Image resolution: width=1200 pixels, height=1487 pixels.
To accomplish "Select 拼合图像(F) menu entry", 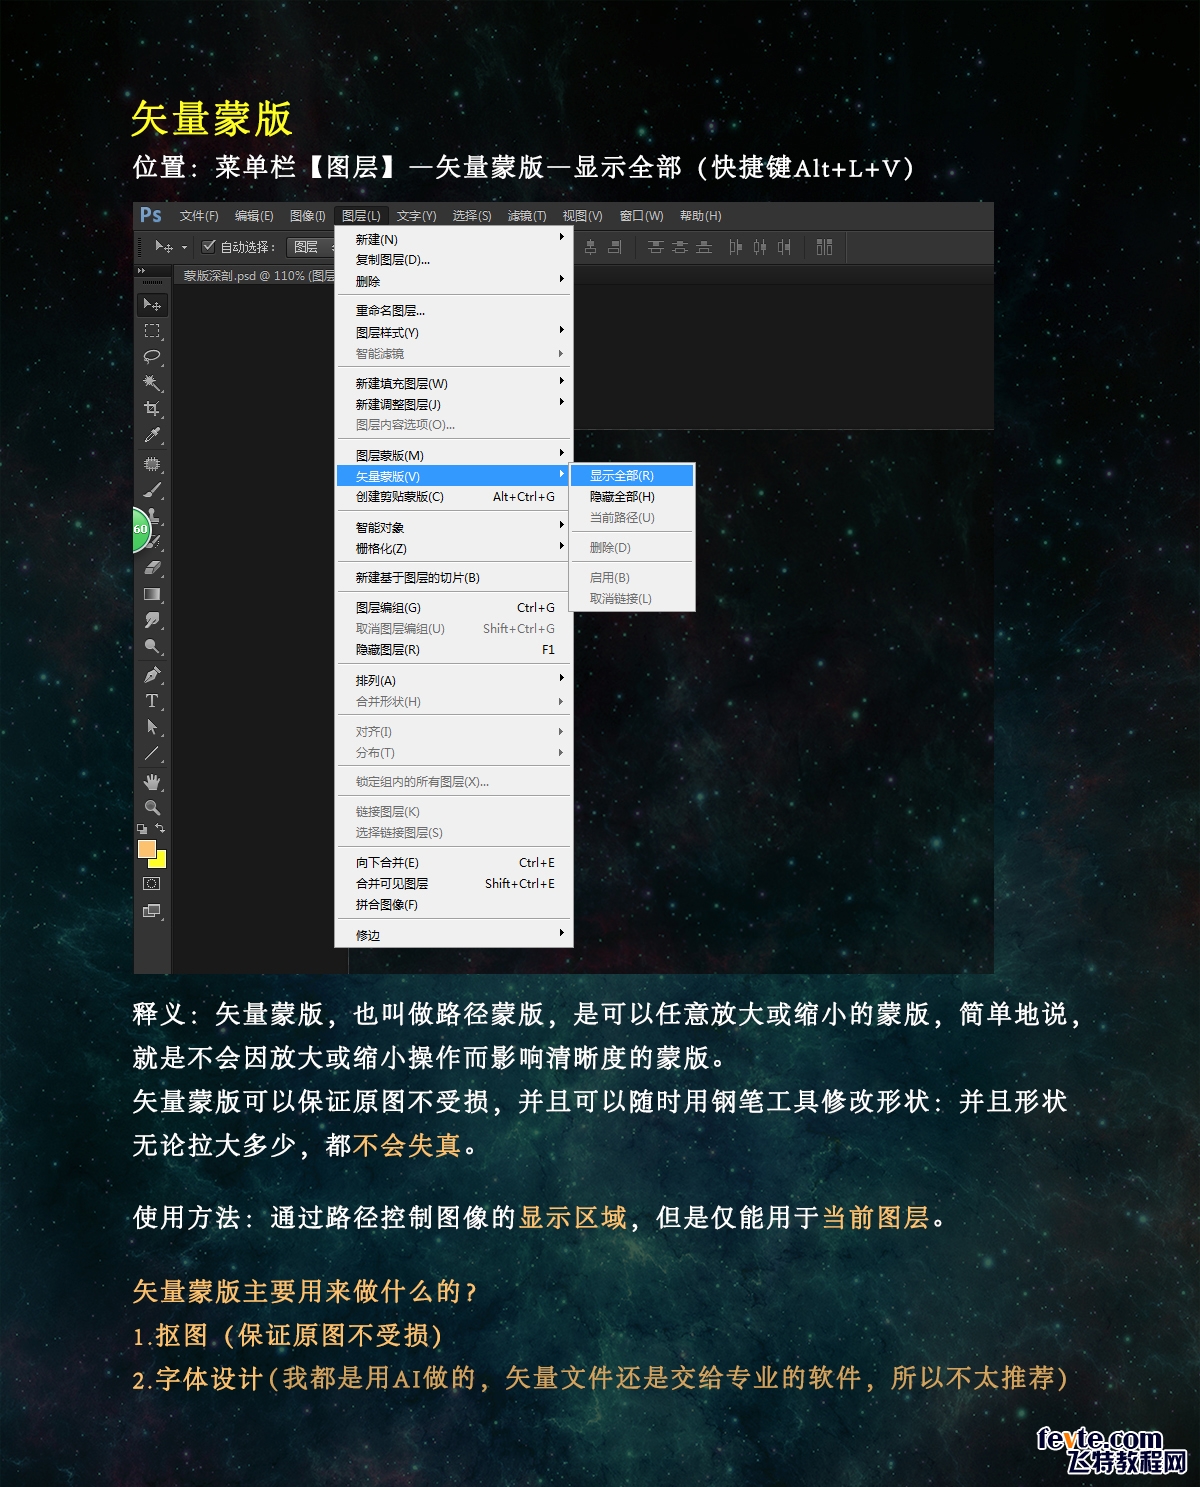I will [453, 904].
